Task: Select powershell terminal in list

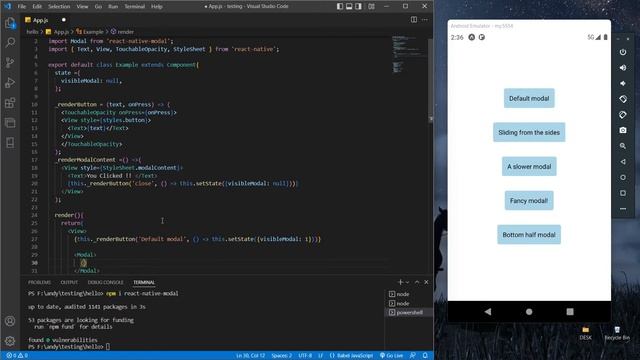Action: [x=408, y=313]
